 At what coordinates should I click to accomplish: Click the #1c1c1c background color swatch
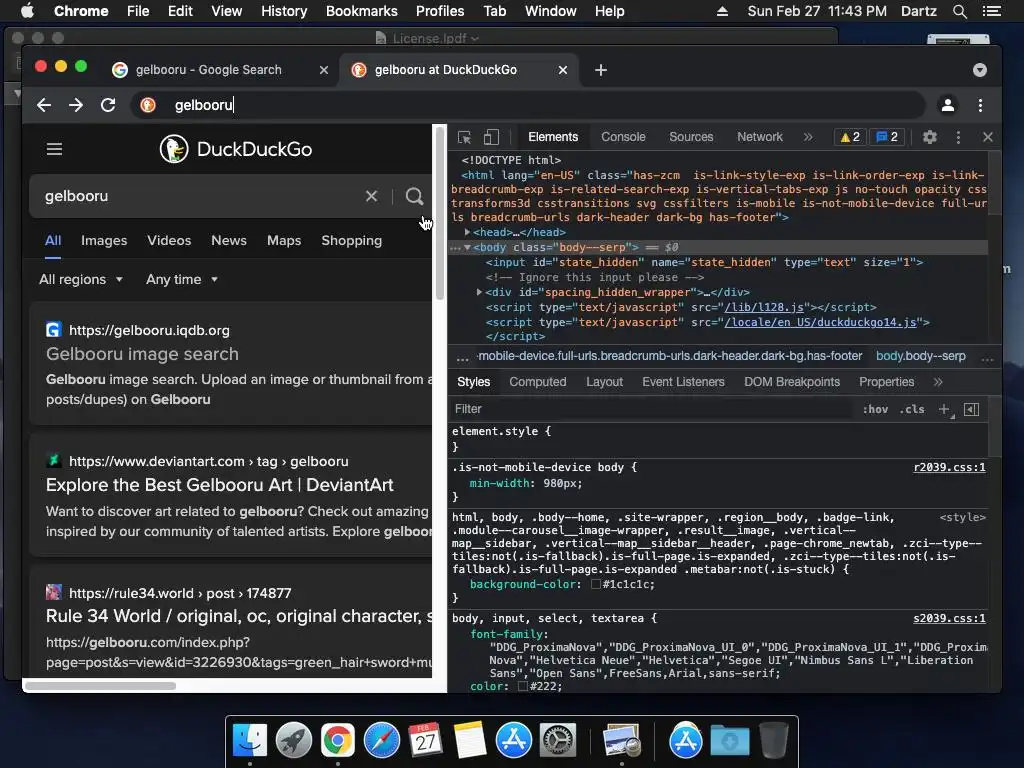[596, 584]
